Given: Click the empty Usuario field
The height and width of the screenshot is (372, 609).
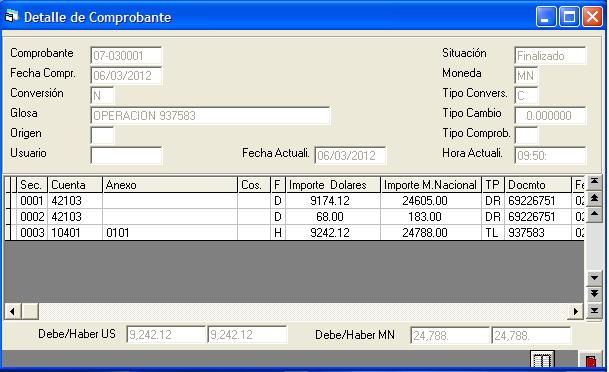Looking at the screenshot, I should click(126, 155).
